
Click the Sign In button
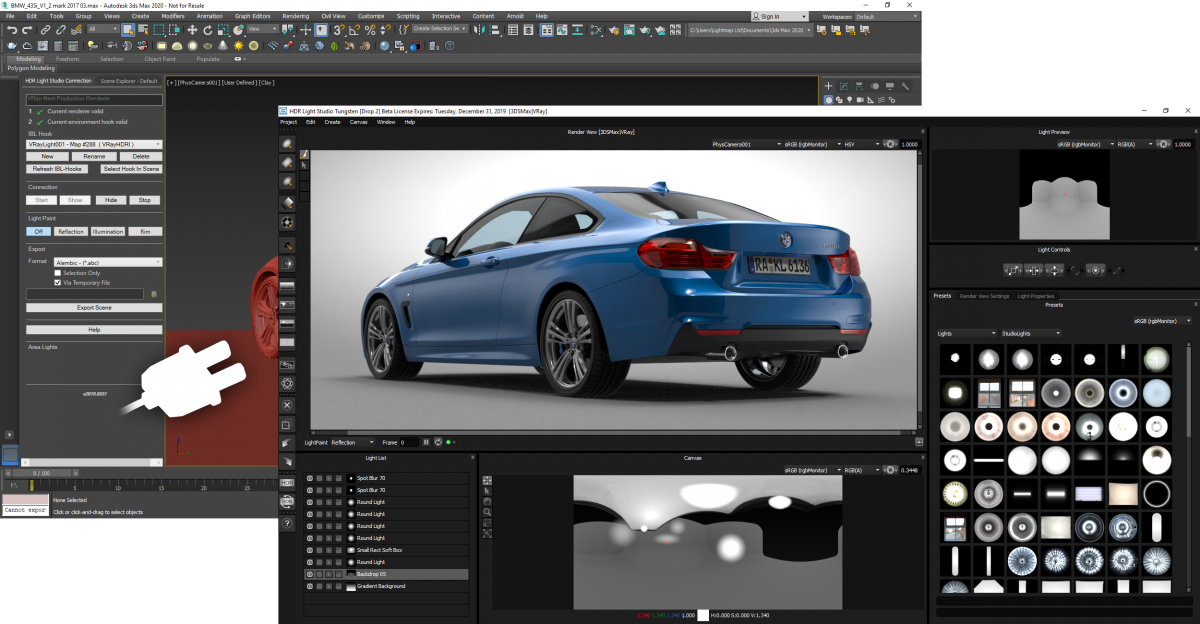pos(780,17)
